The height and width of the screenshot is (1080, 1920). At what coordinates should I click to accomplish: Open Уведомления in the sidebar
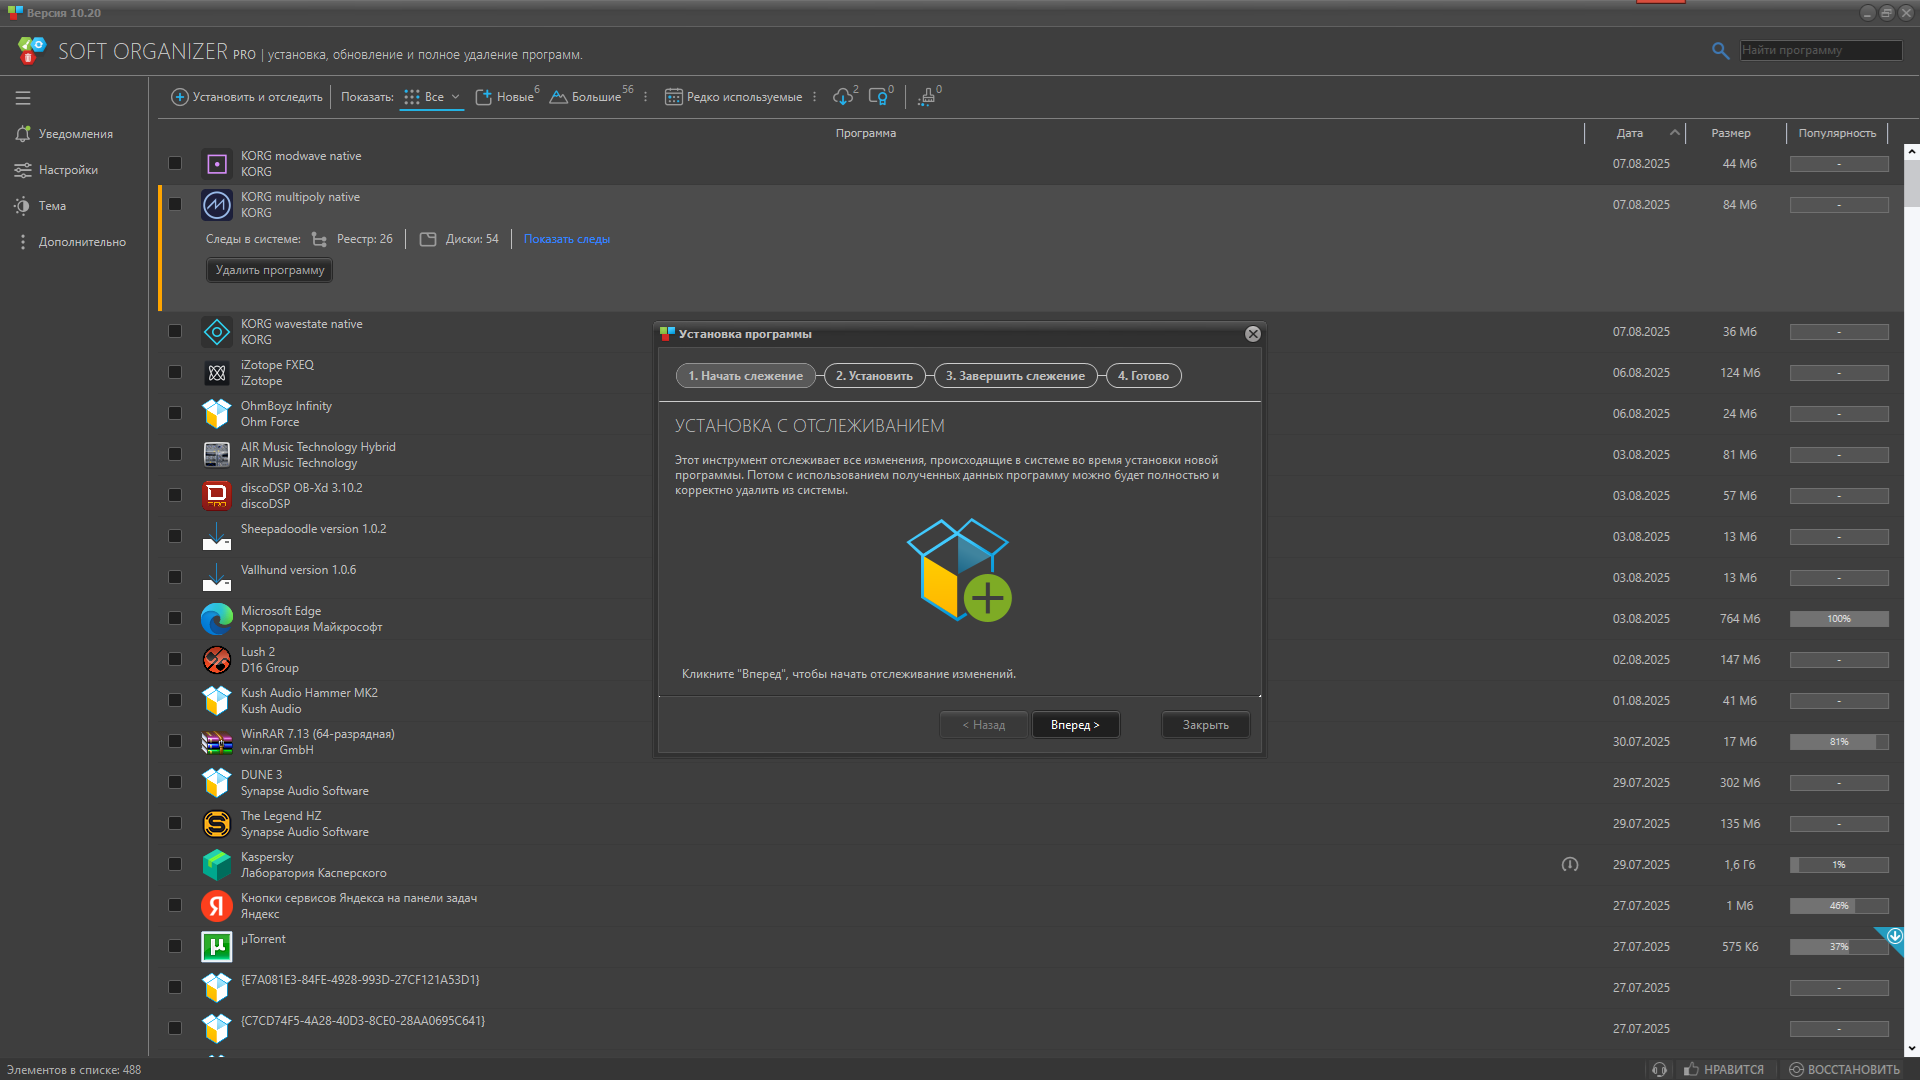coord(65,134)
